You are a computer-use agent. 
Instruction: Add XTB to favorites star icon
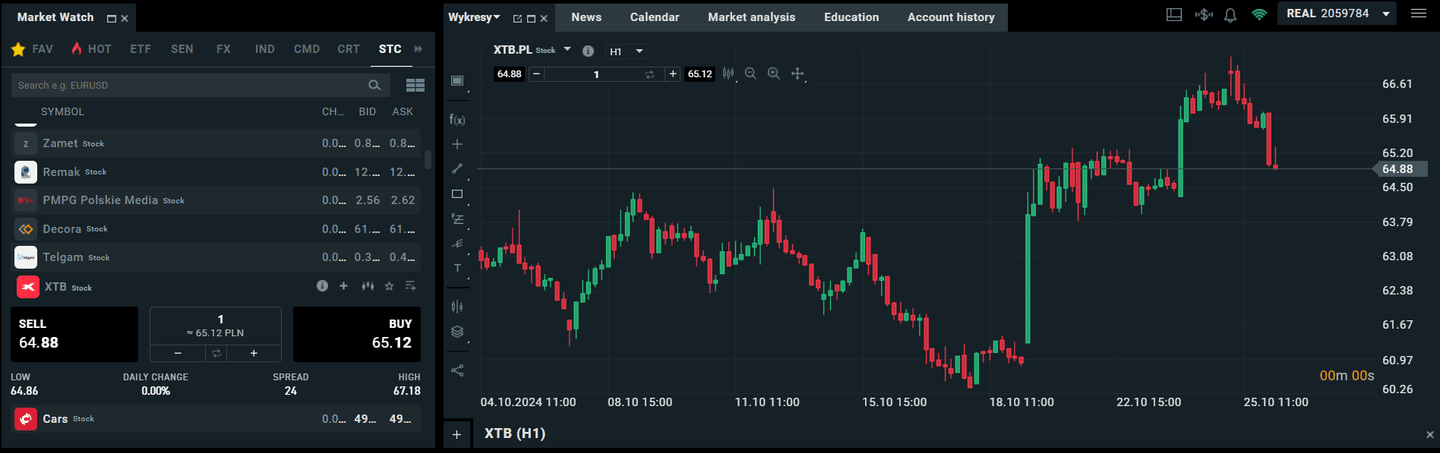(x=389, y=286)
